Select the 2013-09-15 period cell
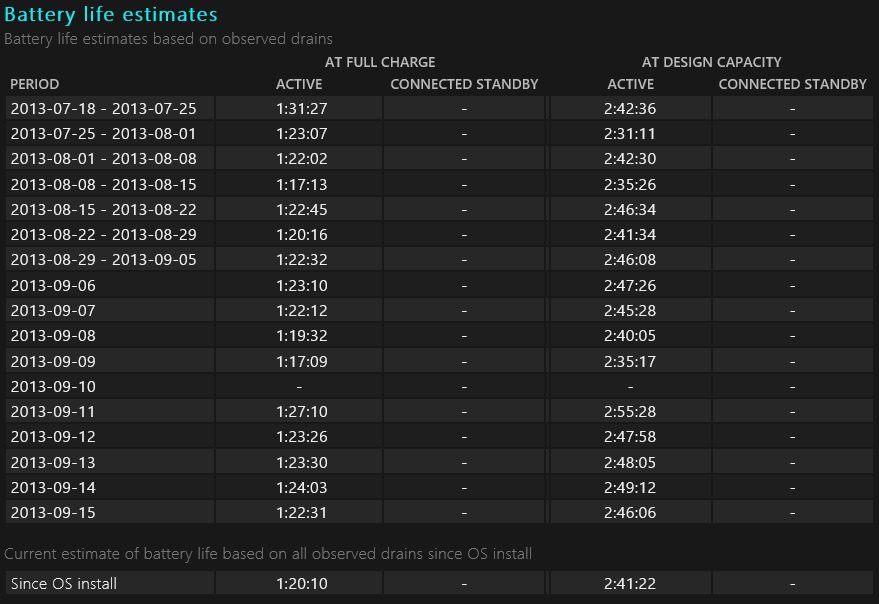The height and width of the screenshot is (604, 879). pyautogui.click(x=53, y=513)
